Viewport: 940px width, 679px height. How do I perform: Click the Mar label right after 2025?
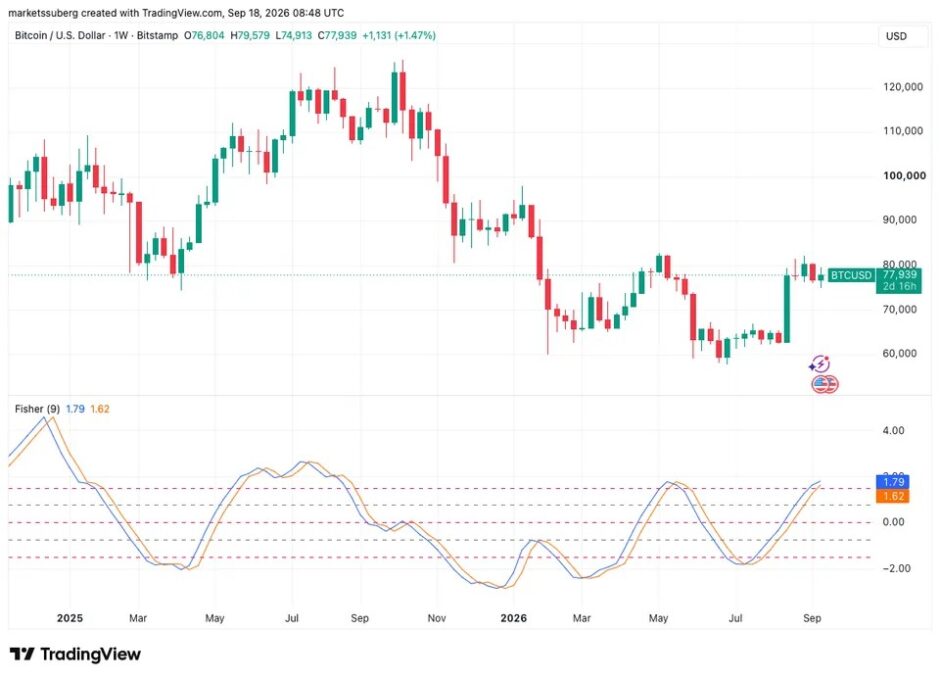point(138,618)
